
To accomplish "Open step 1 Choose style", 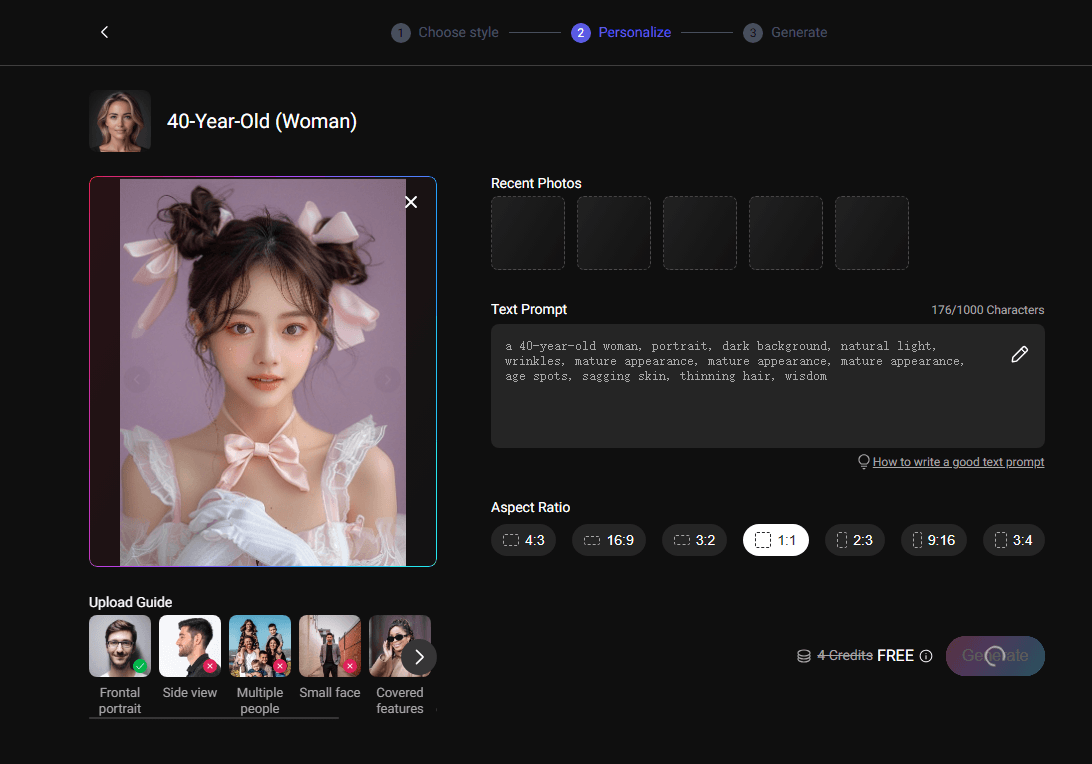I will point(445,32).
